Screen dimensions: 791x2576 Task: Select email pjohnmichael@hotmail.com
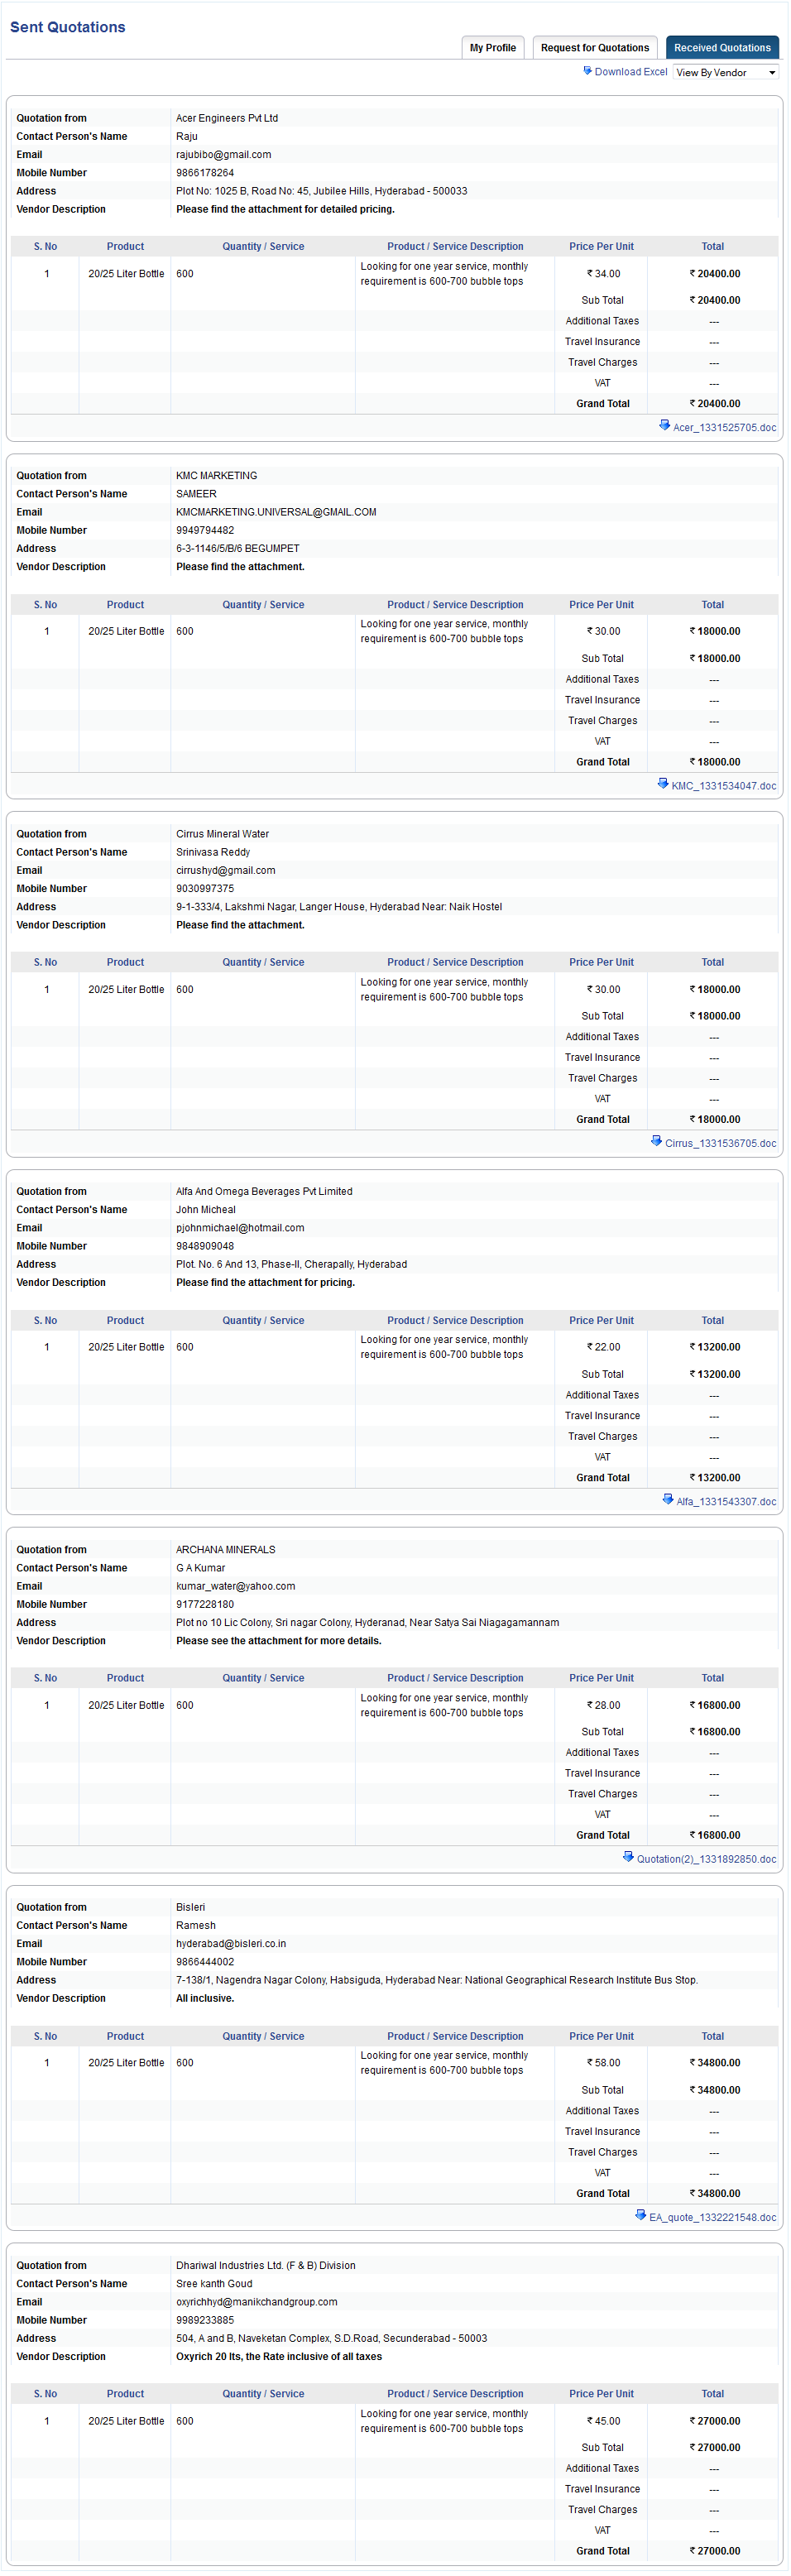click(240, 1228)
